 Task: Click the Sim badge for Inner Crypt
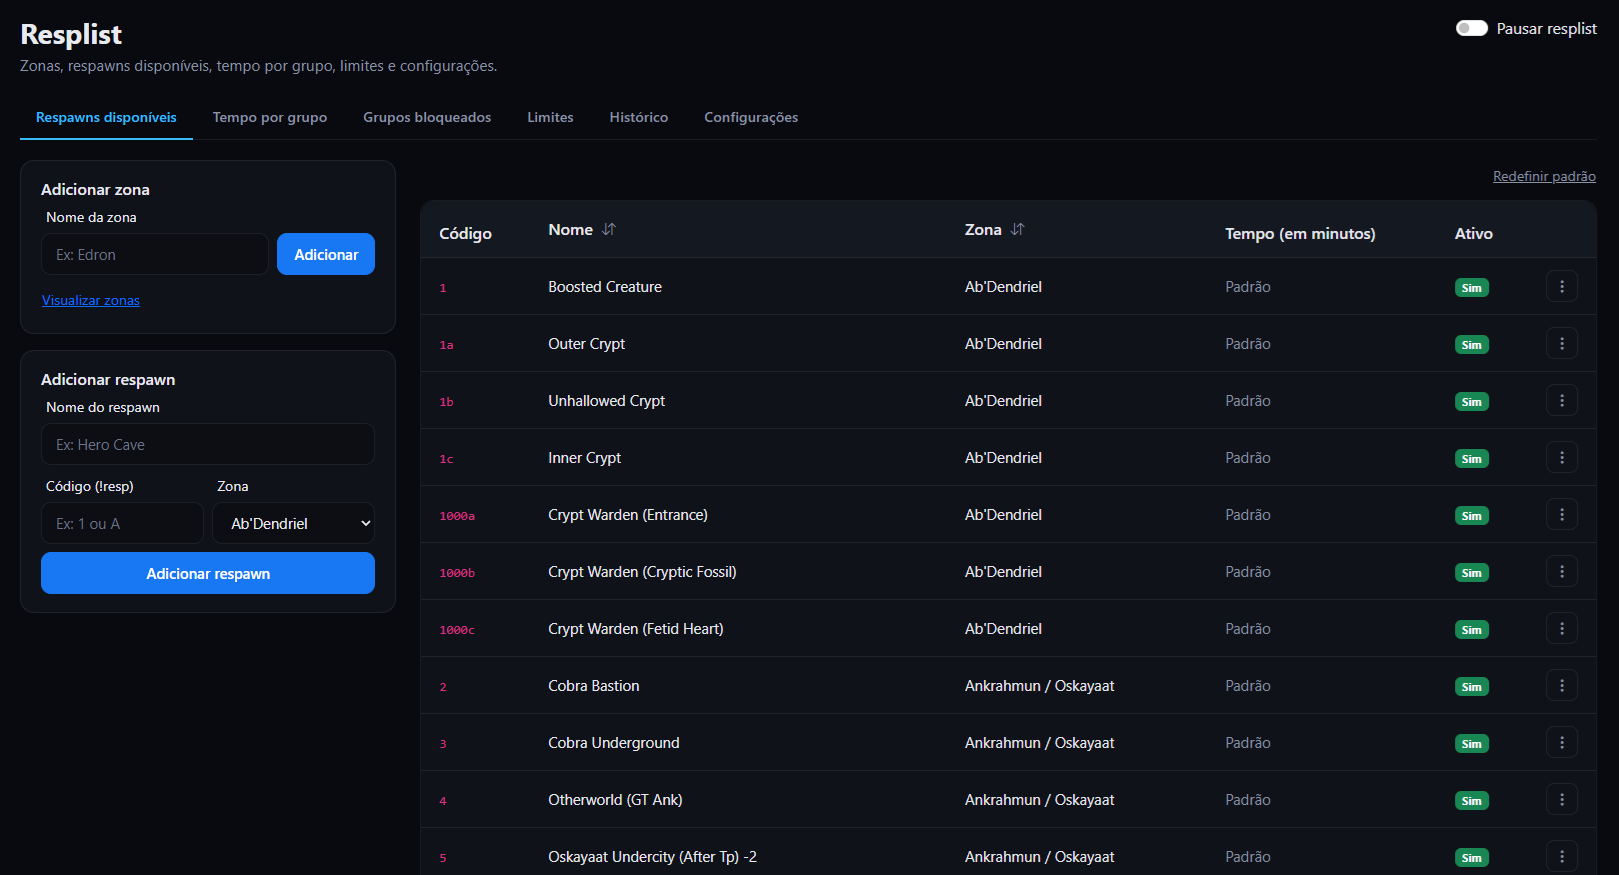(x=1472, y=459)
